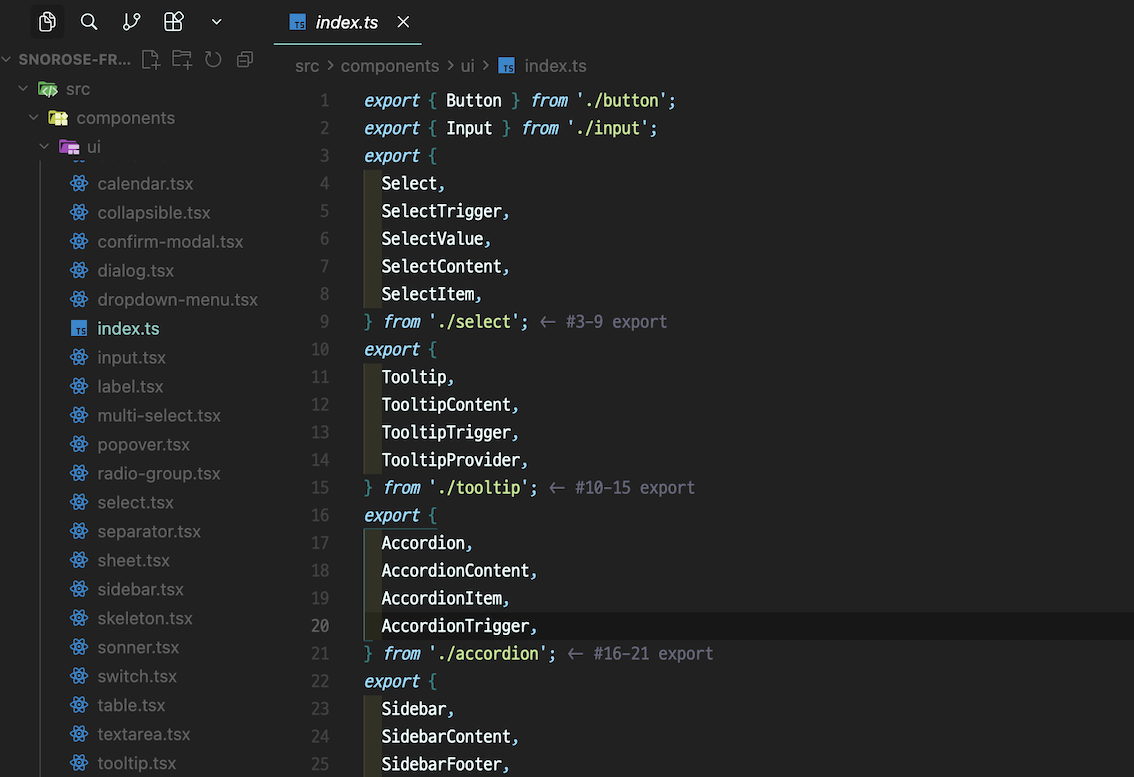Click the New File icon in explorer header
This screenshot has width=1134, height=777.
click(x=151, y=59)
